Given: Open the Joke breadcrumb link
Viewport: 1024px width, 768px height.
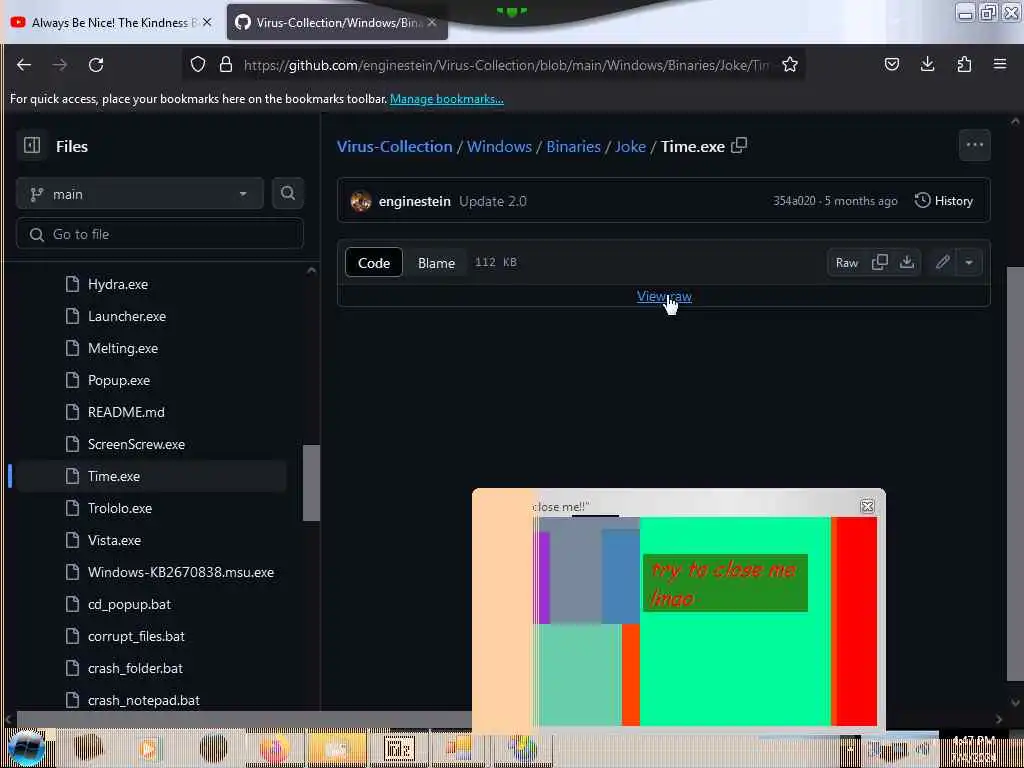Looking at the screenshot, I should click(x=630, y=146).
